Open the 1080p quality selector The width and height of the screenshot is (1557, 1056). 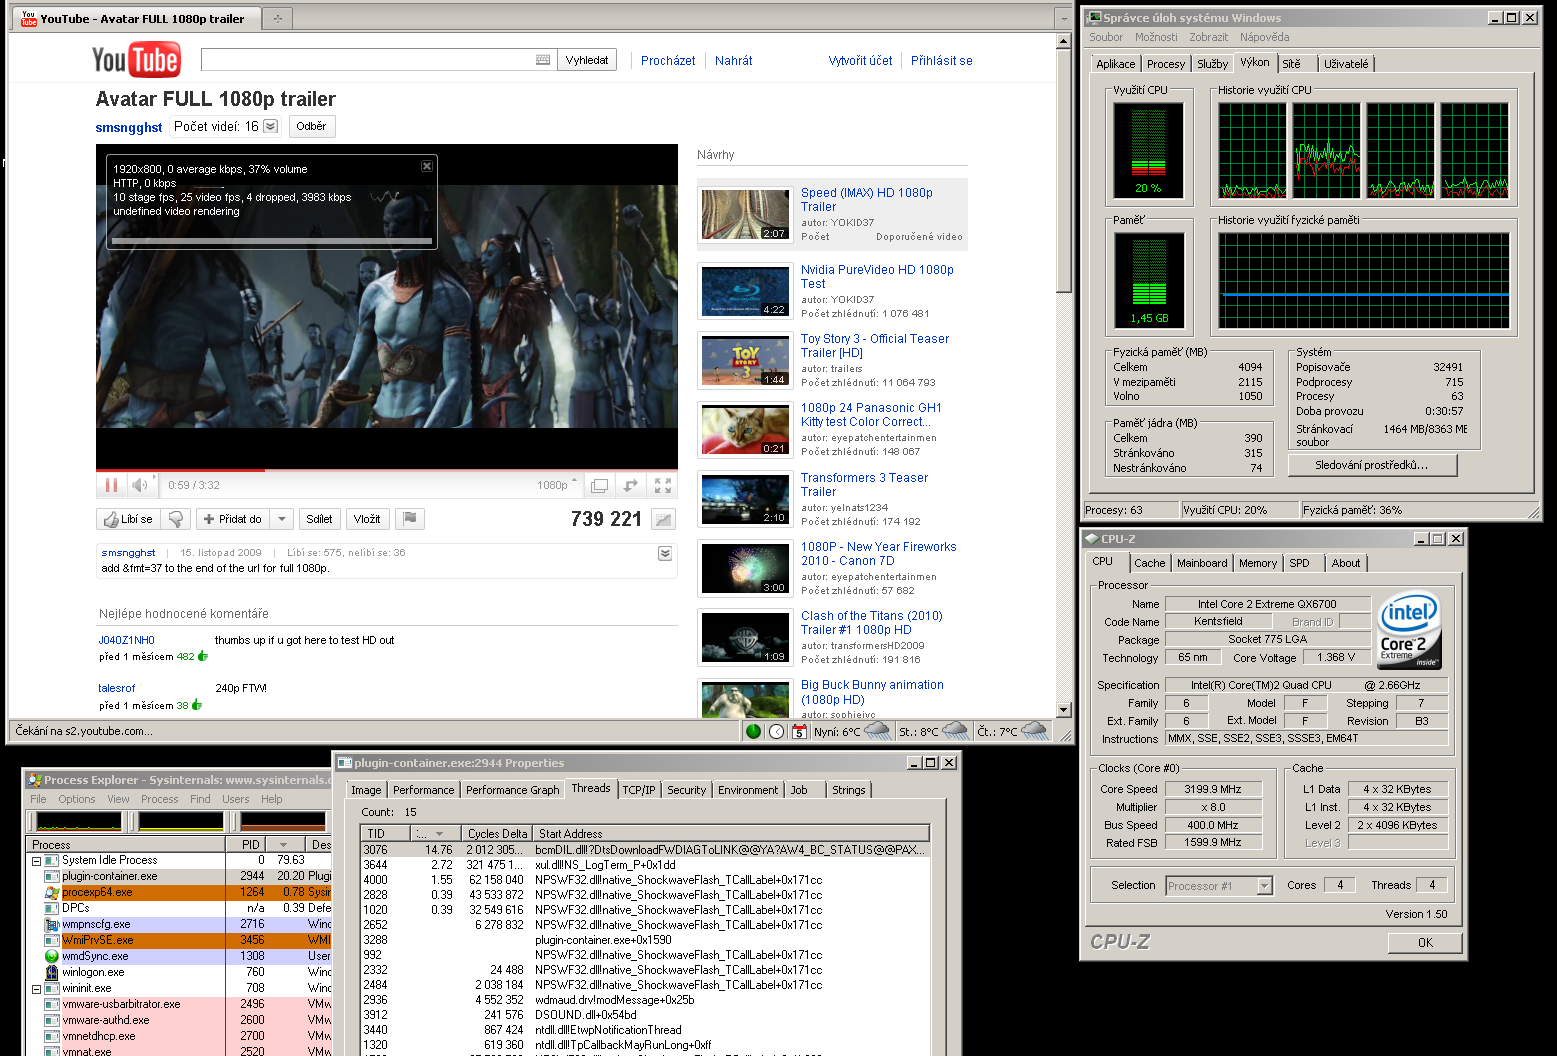click(x=557, y=485)
